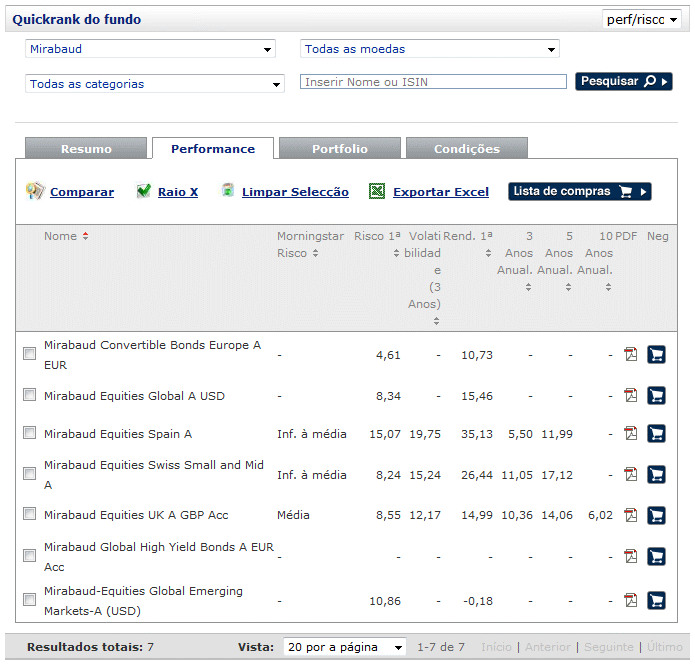
Task: Open the Todas as moedas dropdown
Action: (x=429, y=49)
